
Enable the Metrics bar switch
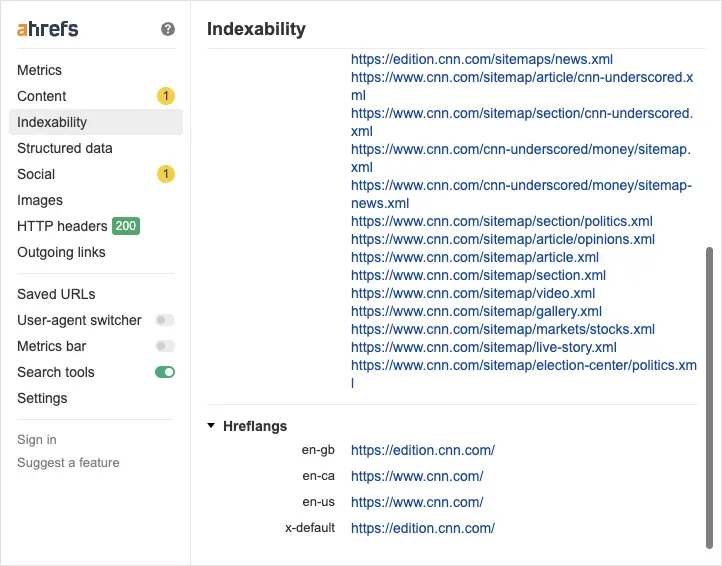click(165, 346)
